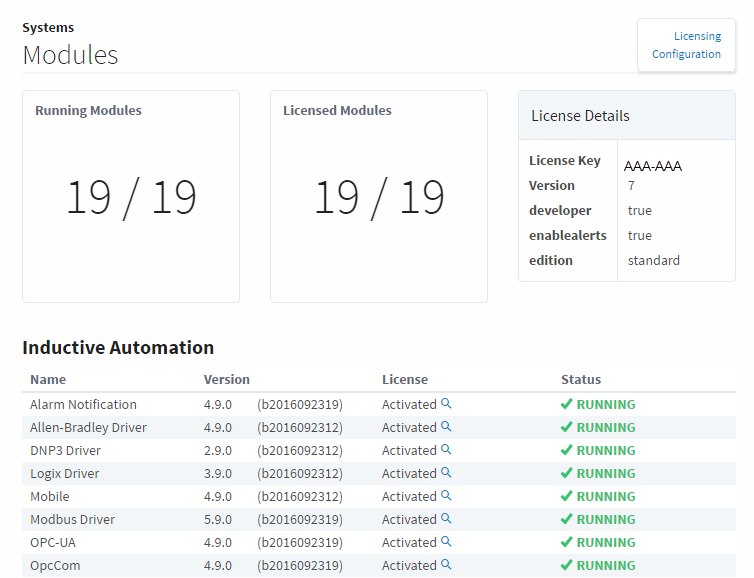The height and width of the screenshot is (578, 754).
Task: Click the Name column header
Action: (x=48, y=380)
